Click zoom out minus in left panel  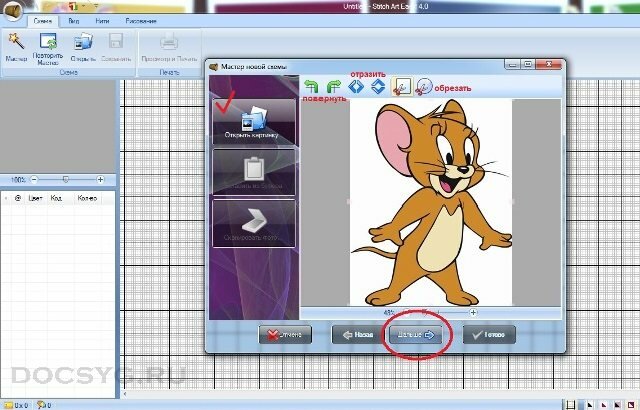pyautogui.click(x=34, y=180)
